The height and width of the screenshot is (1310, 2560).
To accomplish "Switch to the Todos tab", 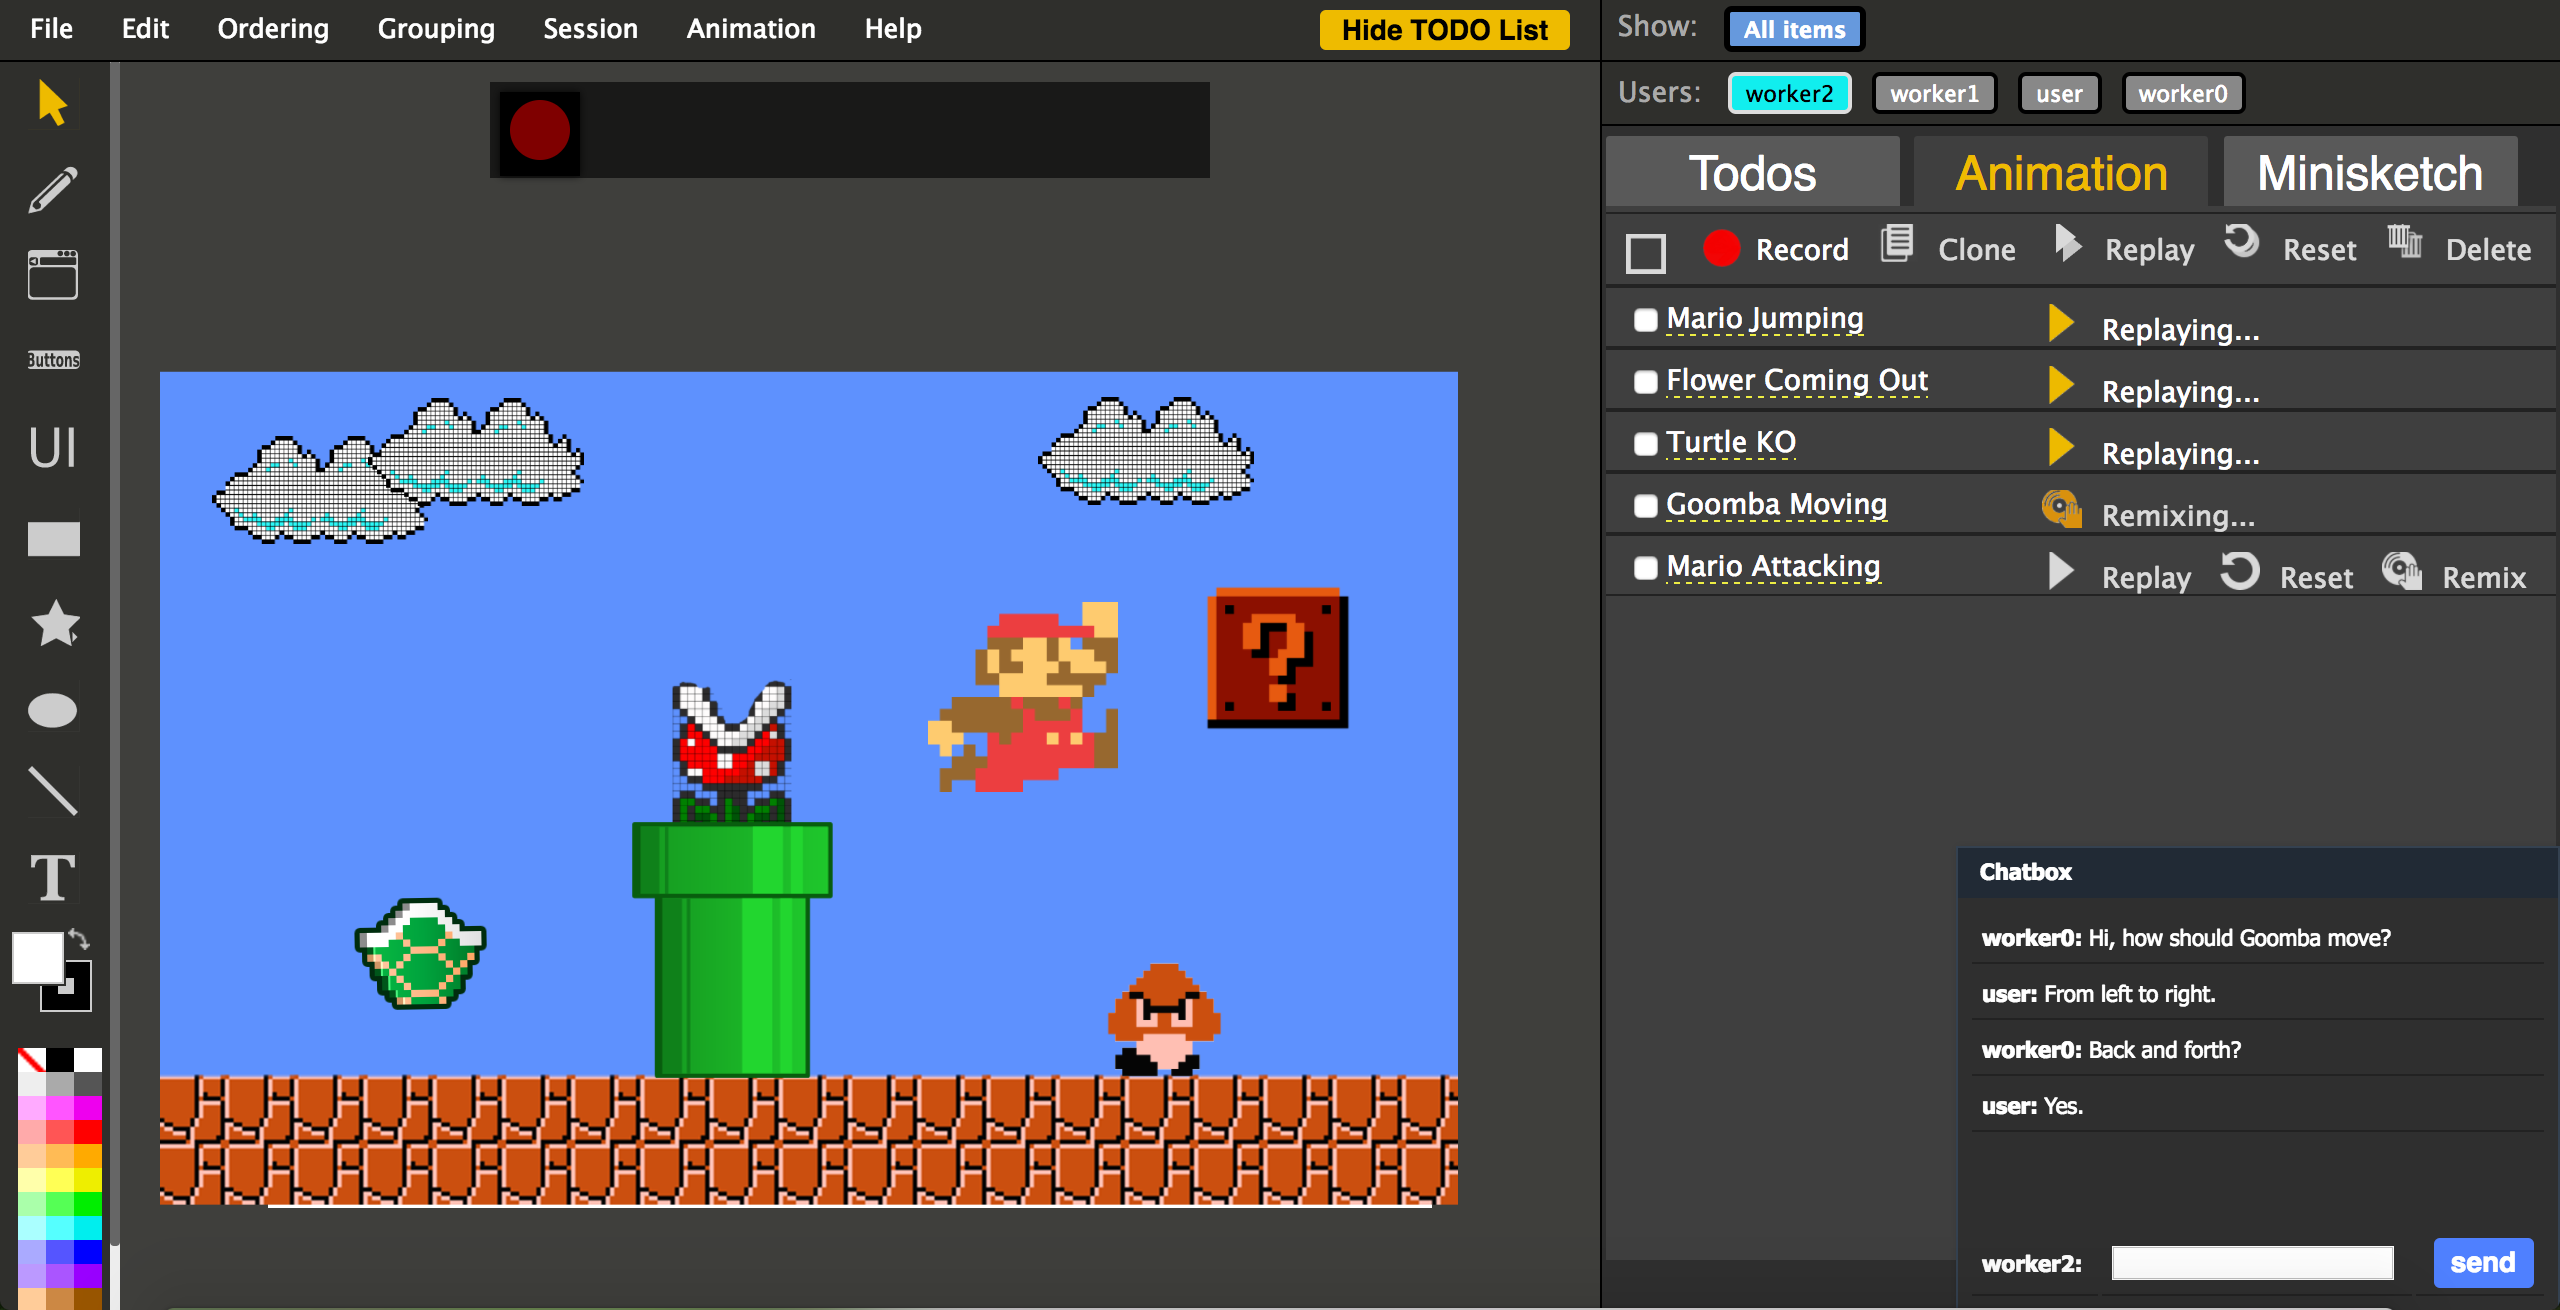I will 1752,172.
